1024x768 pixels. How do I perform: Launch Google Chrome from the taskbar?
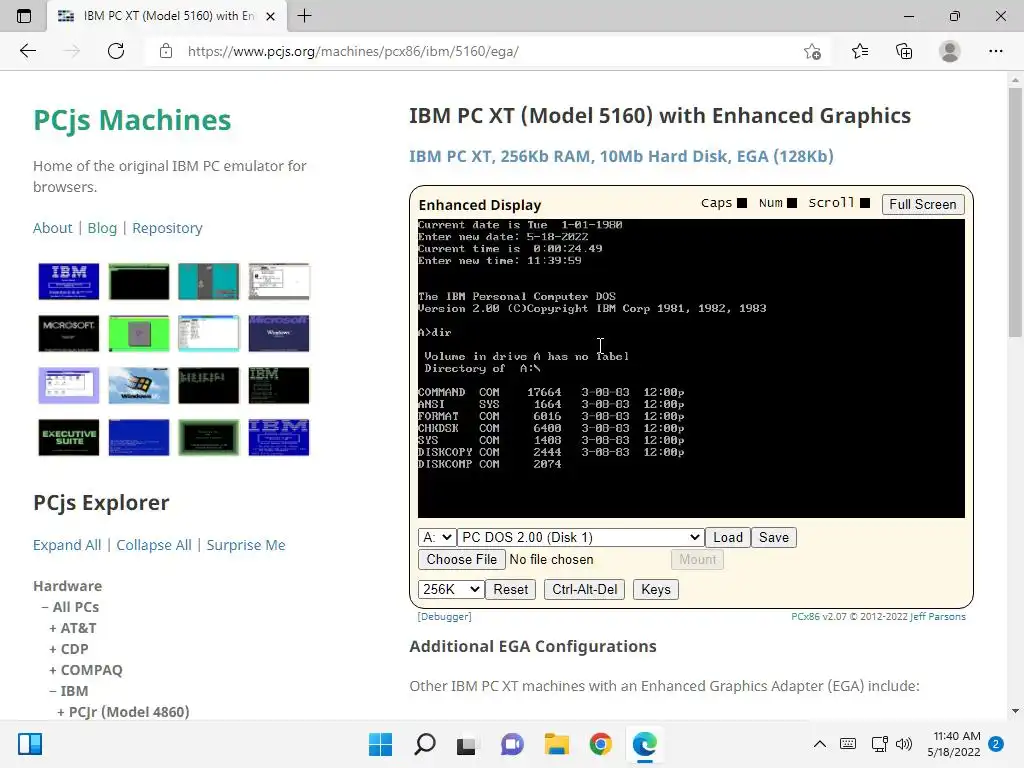point(600,744)
